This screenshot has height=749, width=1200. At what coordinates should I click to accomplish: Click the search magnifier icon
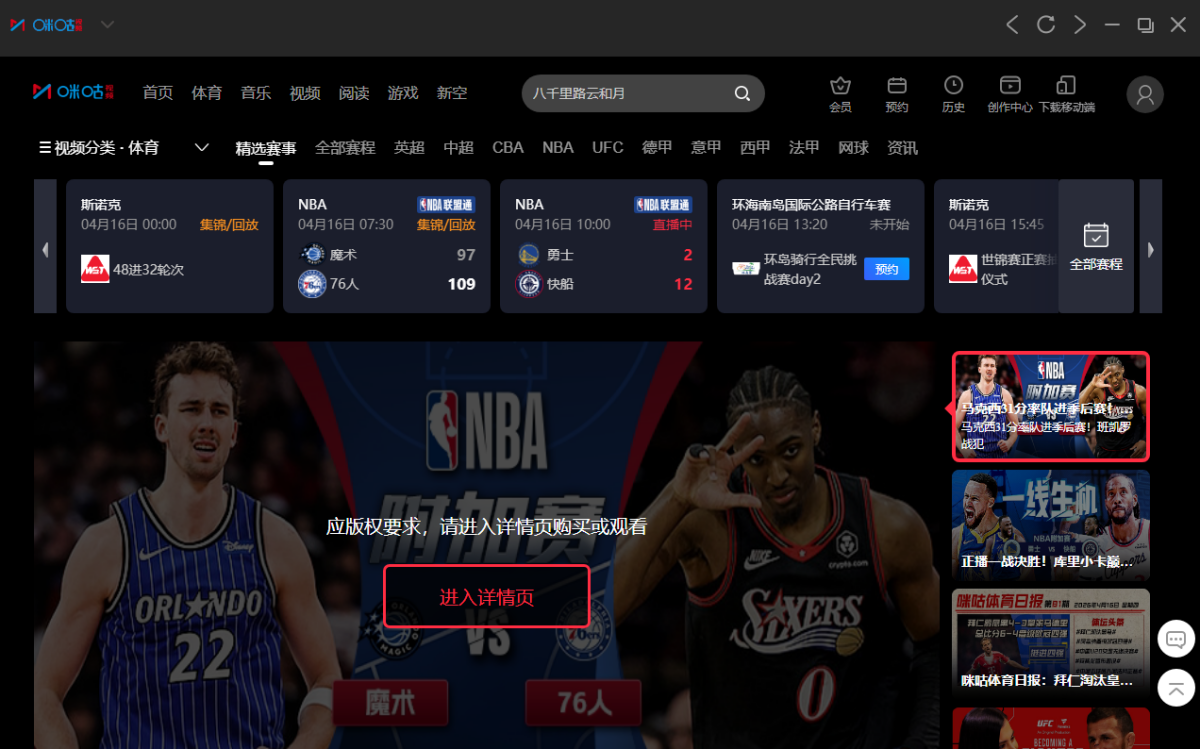click(742, 93)
